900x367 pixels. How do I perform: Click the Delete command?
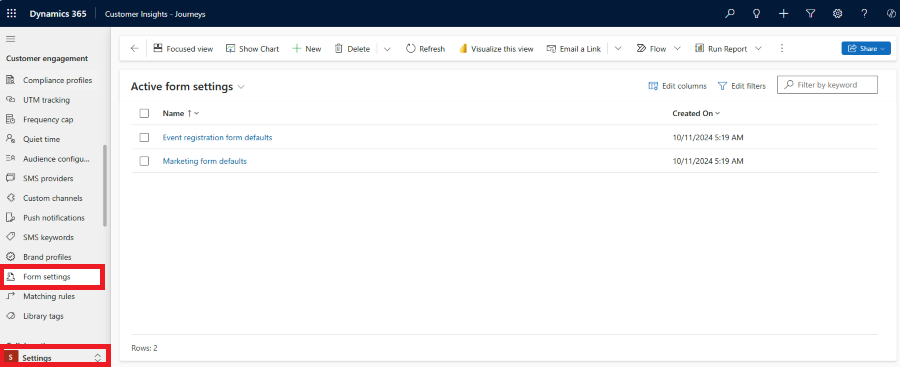click(352, 49)
